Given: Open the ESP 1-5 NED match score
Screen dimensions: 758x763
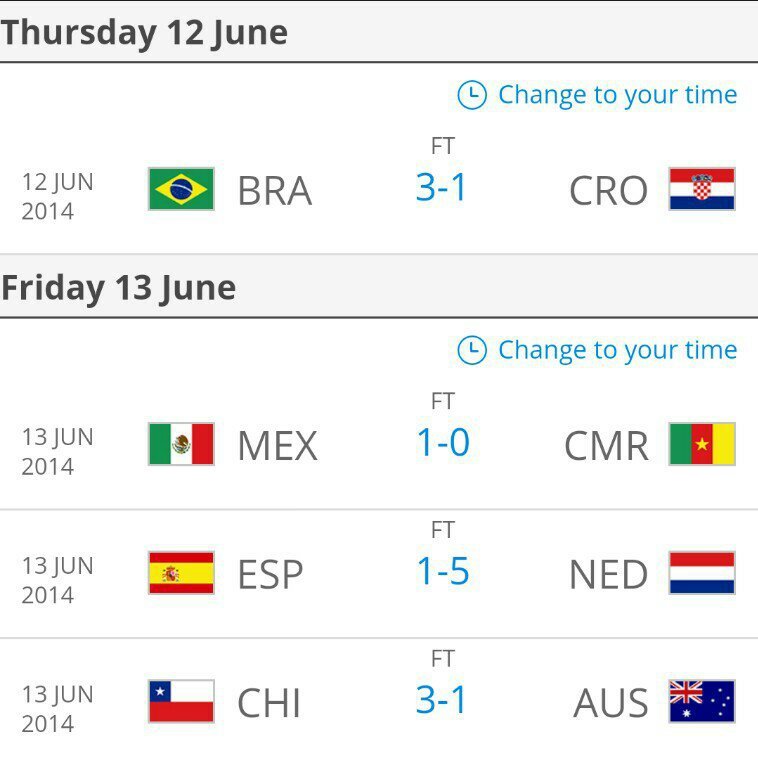Looking at the screenshot, I should tap(443, 571).
